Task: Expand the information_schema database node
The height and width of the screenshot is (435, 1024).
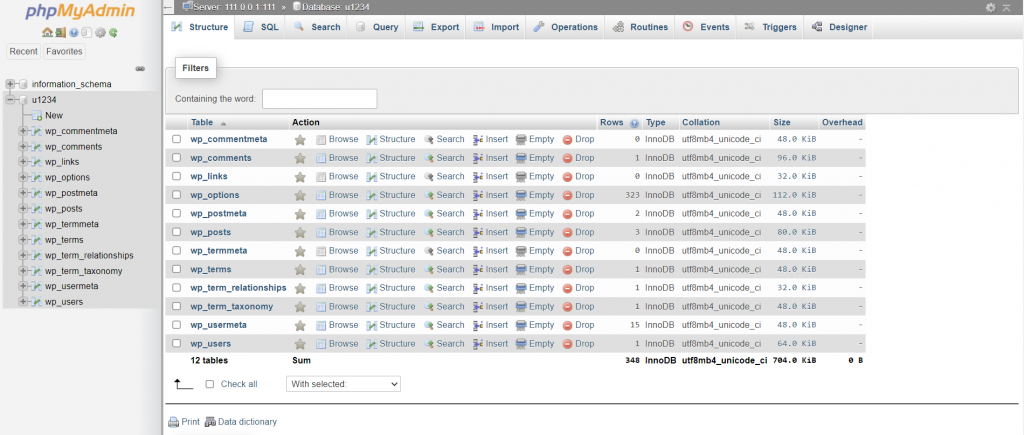Action: pos(10,84)
